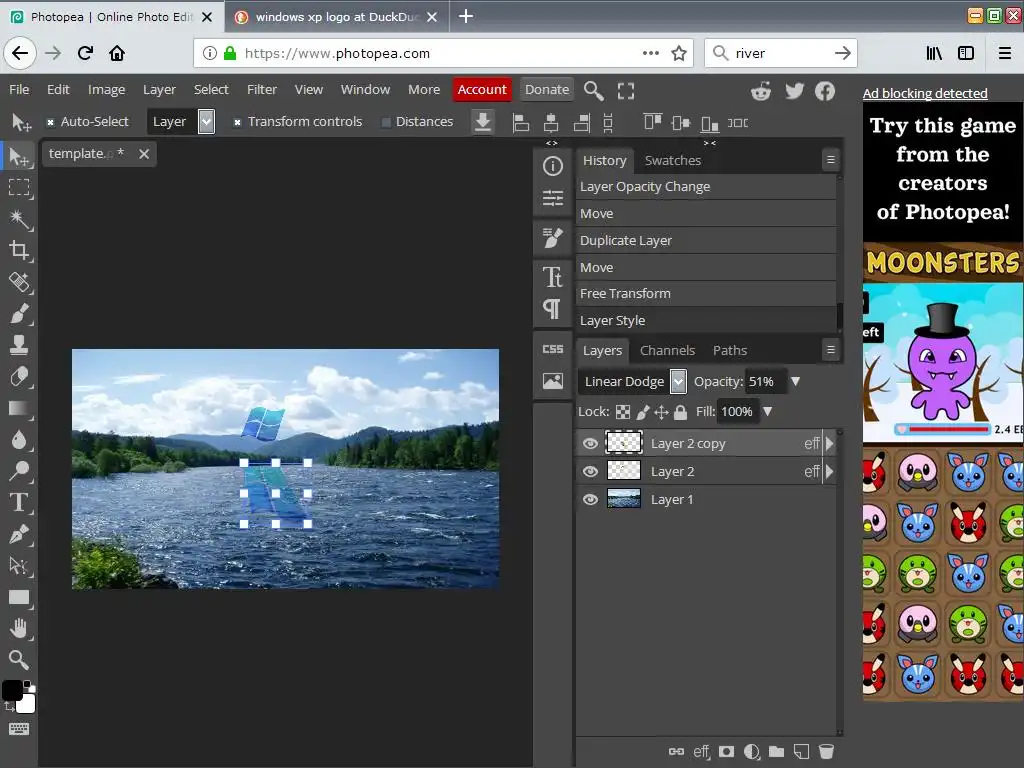This screenshot has height=768, width=1024.
Task: Select the Path Select tool
Action: [19, 566]
